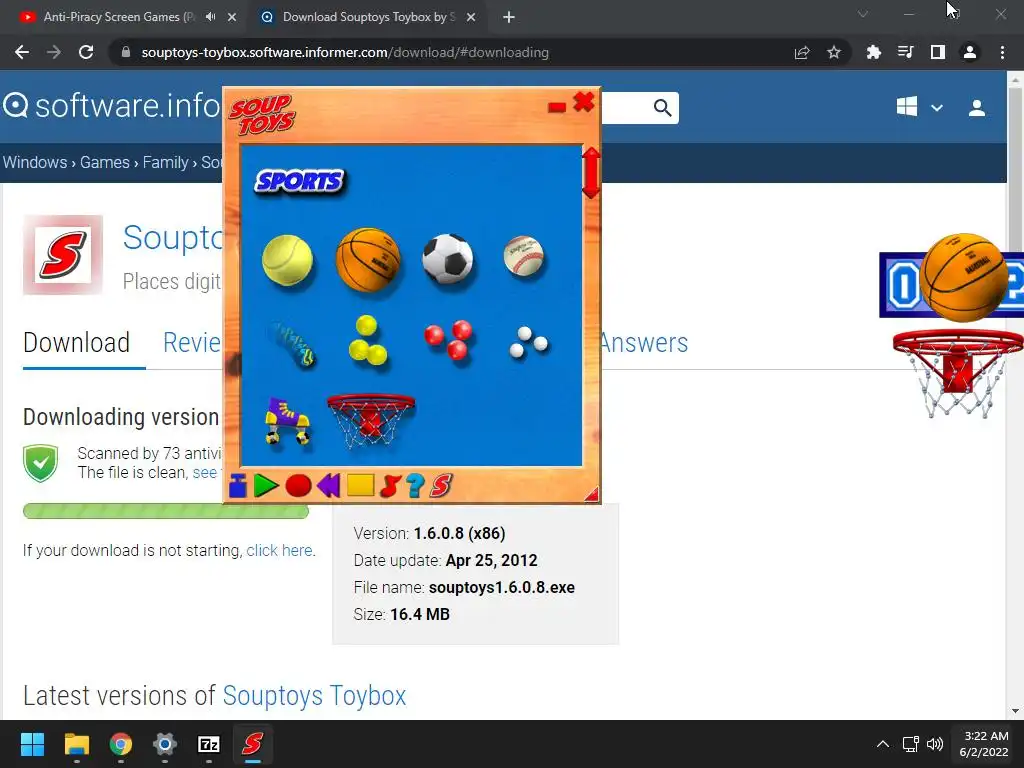The width and height of the screenshot is (1024, 768).
Task: Pick the purple roller skate toy
Action: click(x=287, y=421)
